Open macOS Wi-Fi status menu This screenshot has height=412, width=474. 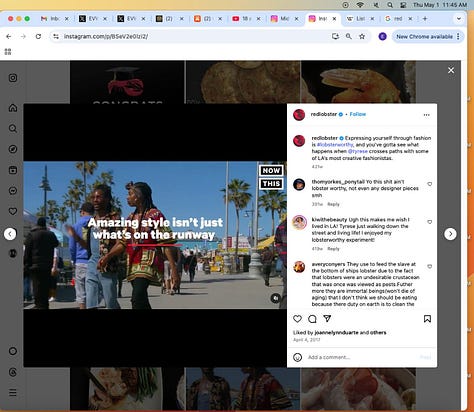pyautogui.click(x=360, y=5)
